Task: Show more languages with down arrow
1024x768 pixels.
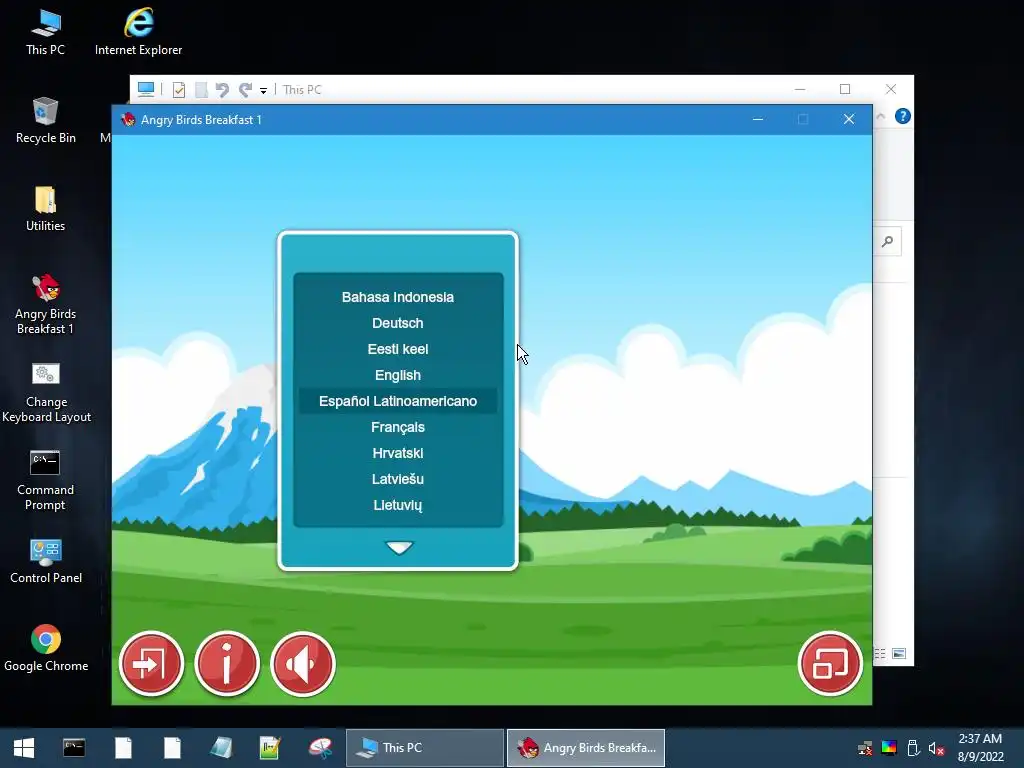Action: pyautogui.click(x=398, y=547)
